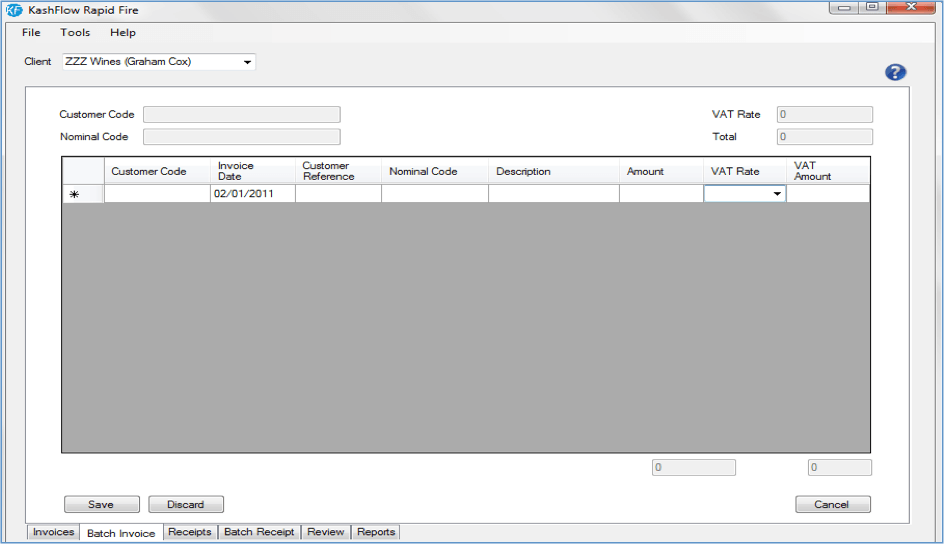Expand the VAT Rate dropdown in grid row
944x544 pixels.
pyautogui.click(x=776, y=194)
